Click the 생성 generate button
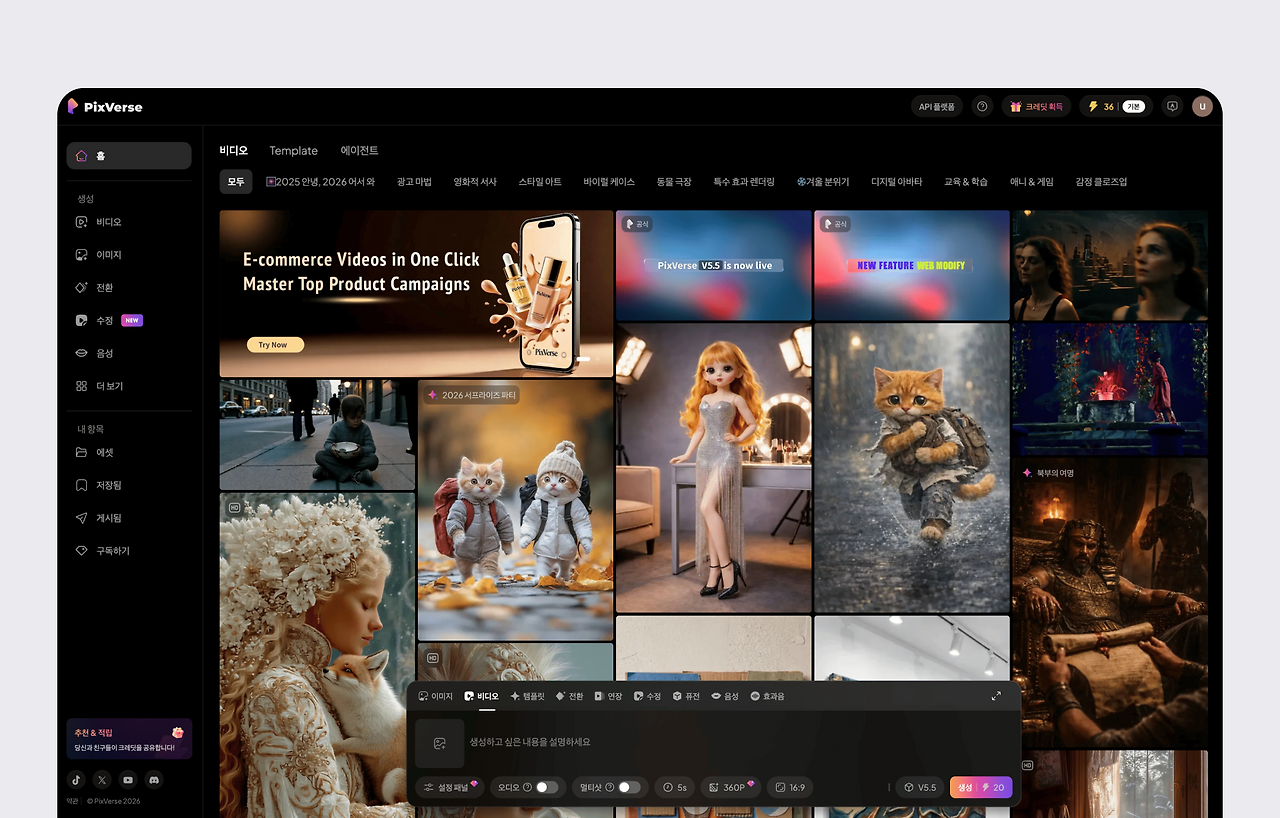1280x818 pixels. click(981, 788)
